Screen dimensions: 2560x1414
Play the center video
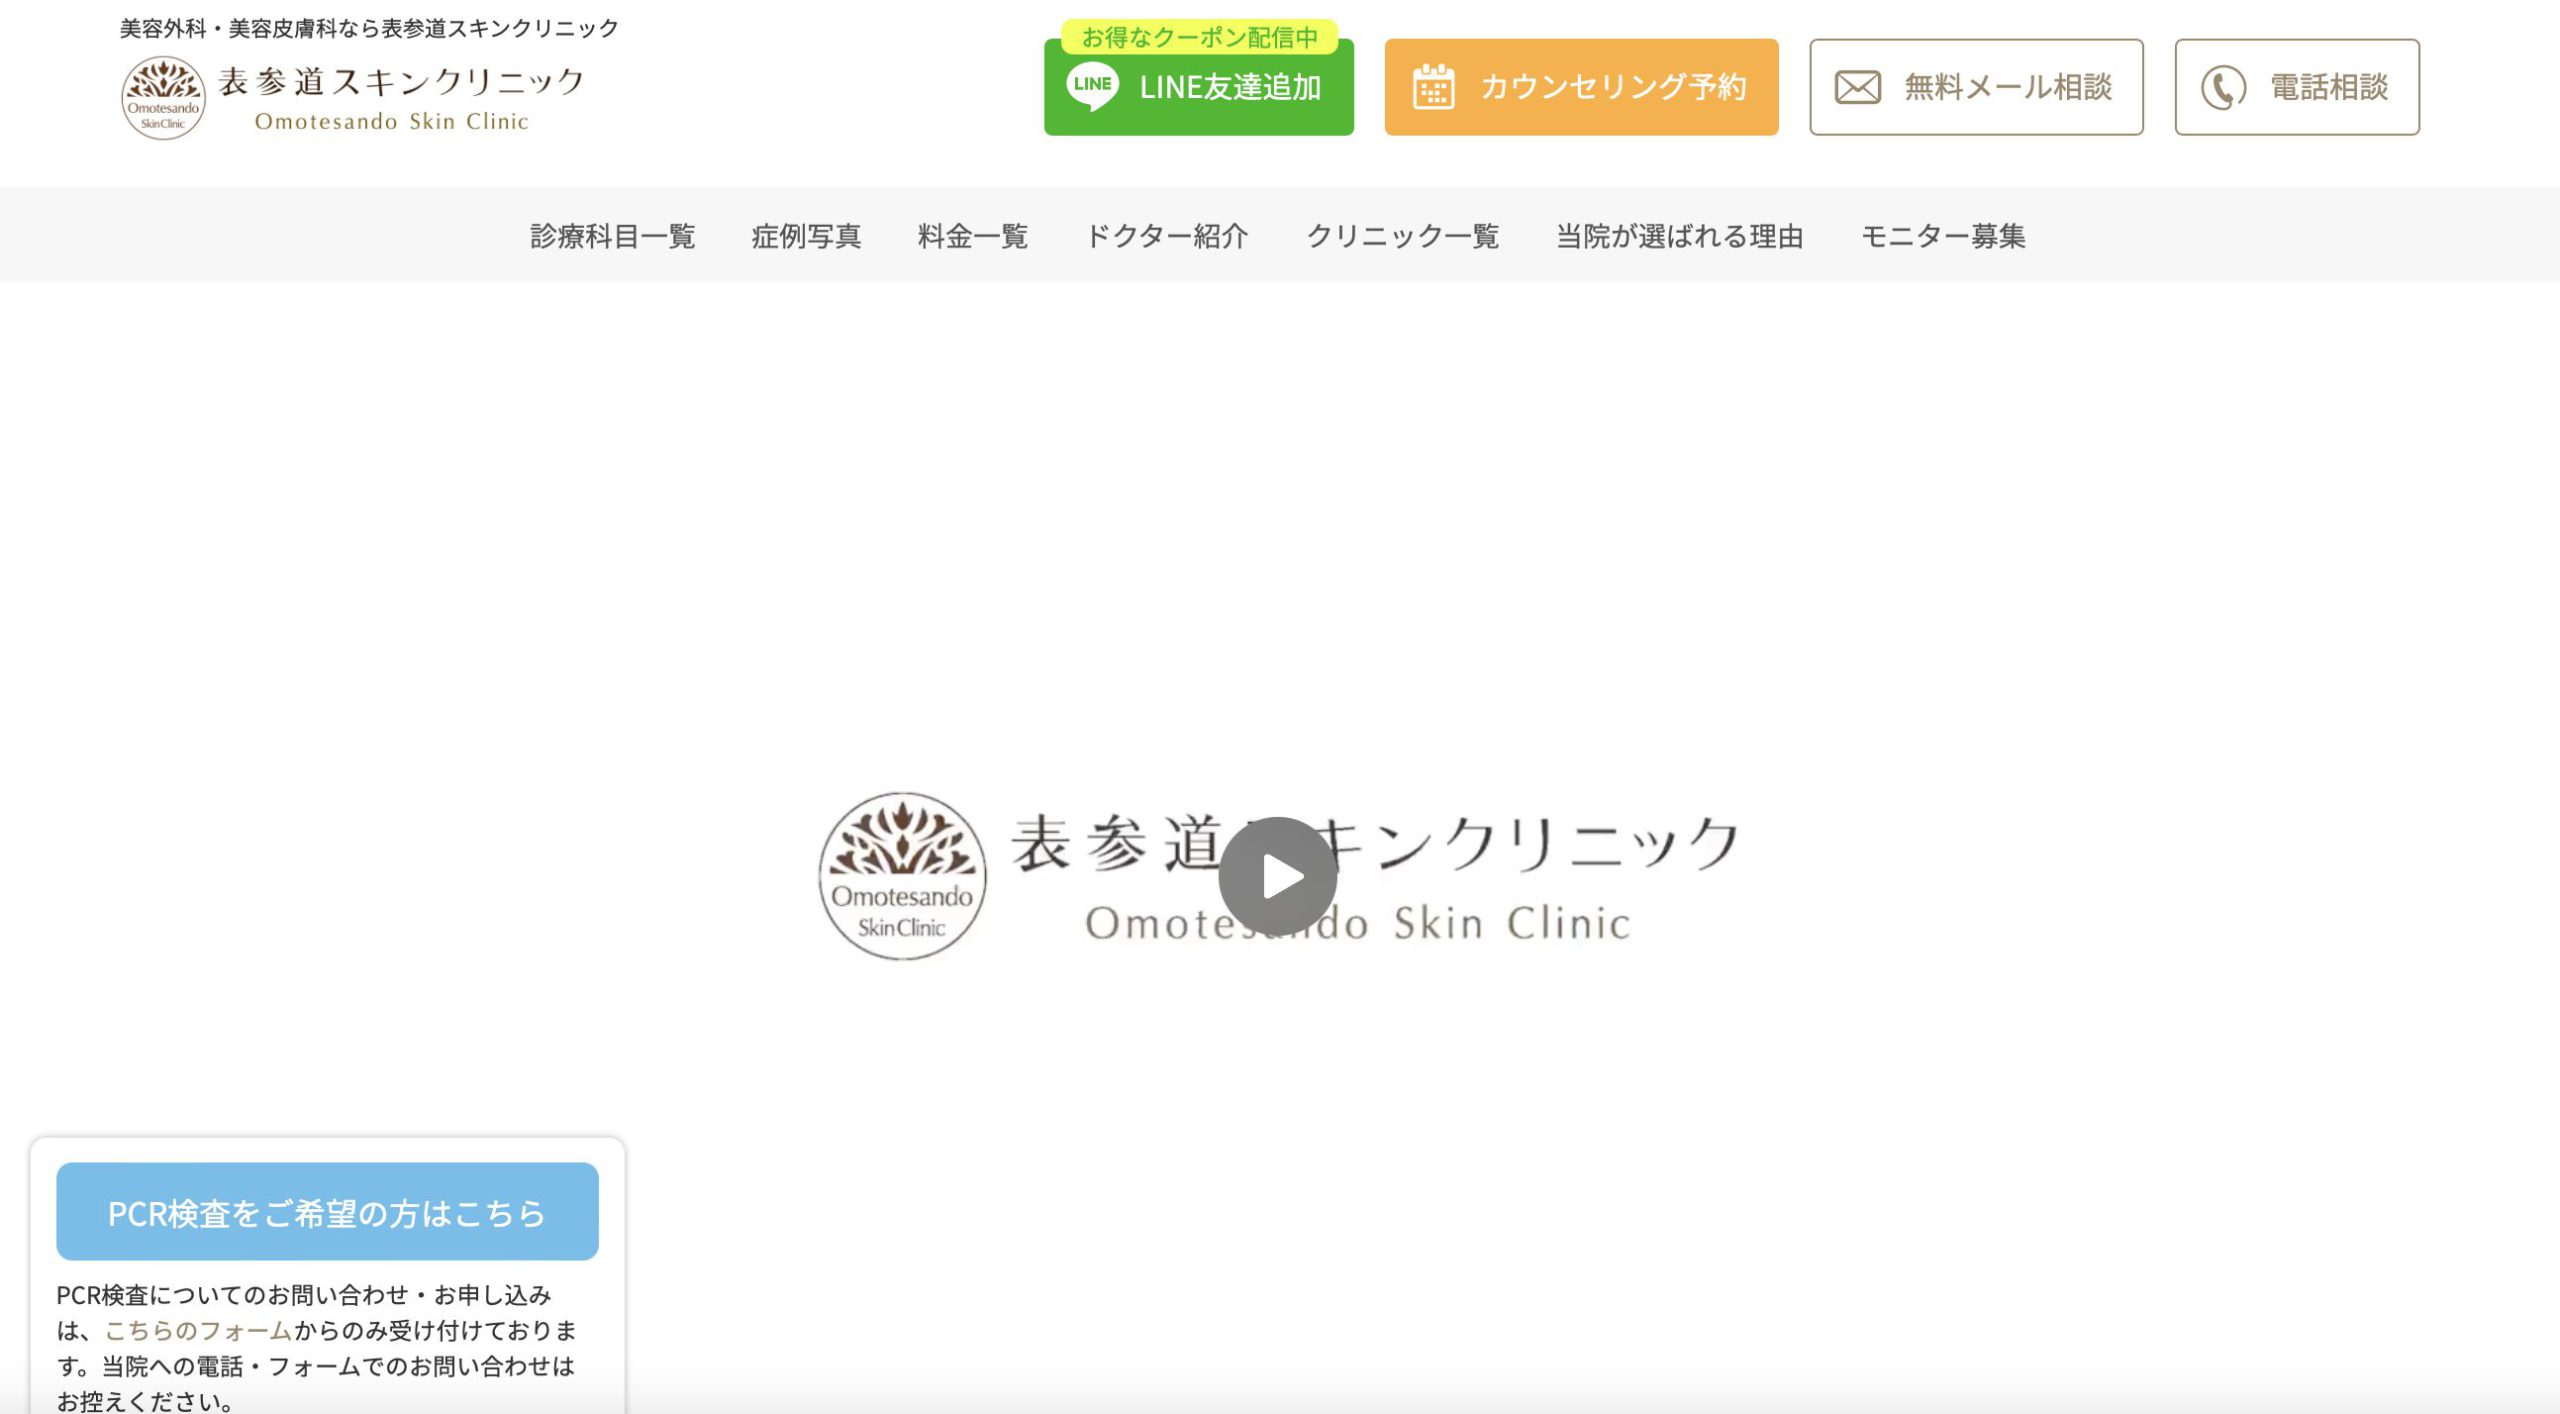[1277, 876]
